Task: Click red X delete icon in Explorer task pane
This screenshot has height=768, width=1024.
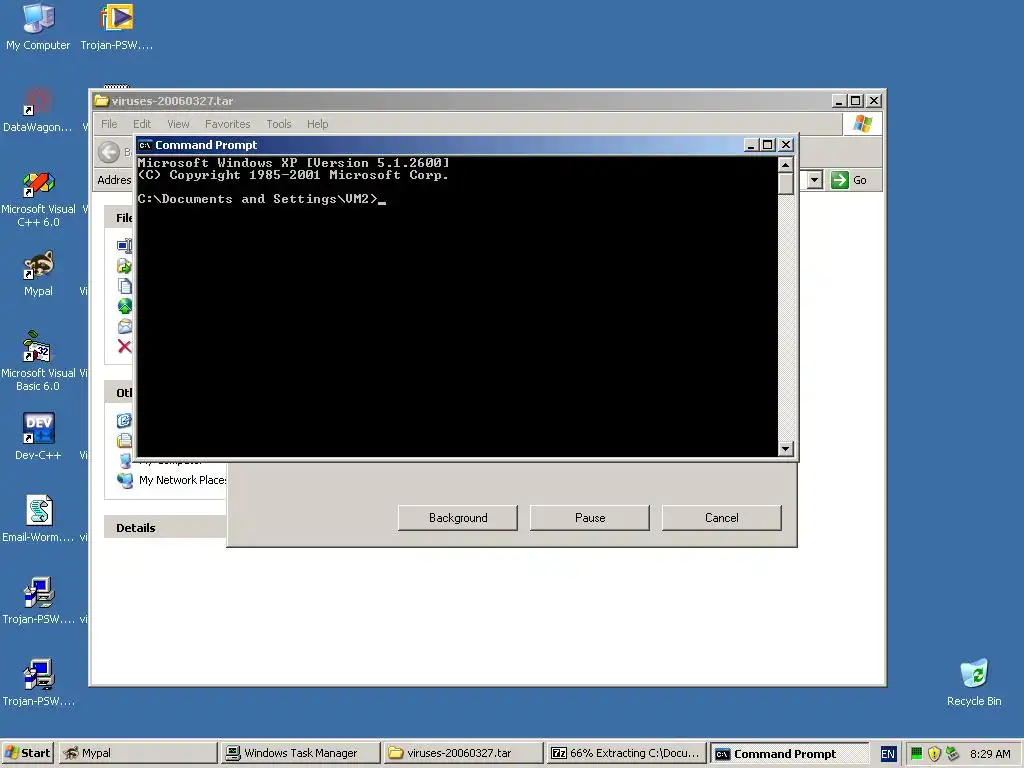Action: (124, 346)
